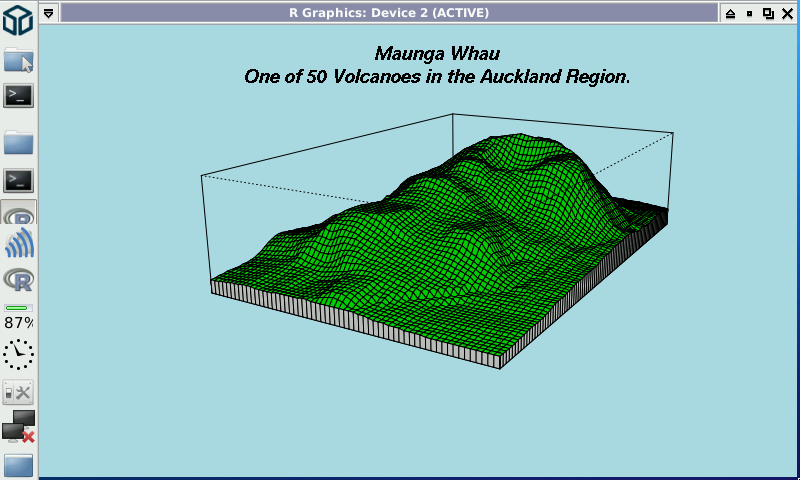Show the desktop via bottom blue icon
The width and height of the screenshot is (800, 480).
[x=19, y=466]
